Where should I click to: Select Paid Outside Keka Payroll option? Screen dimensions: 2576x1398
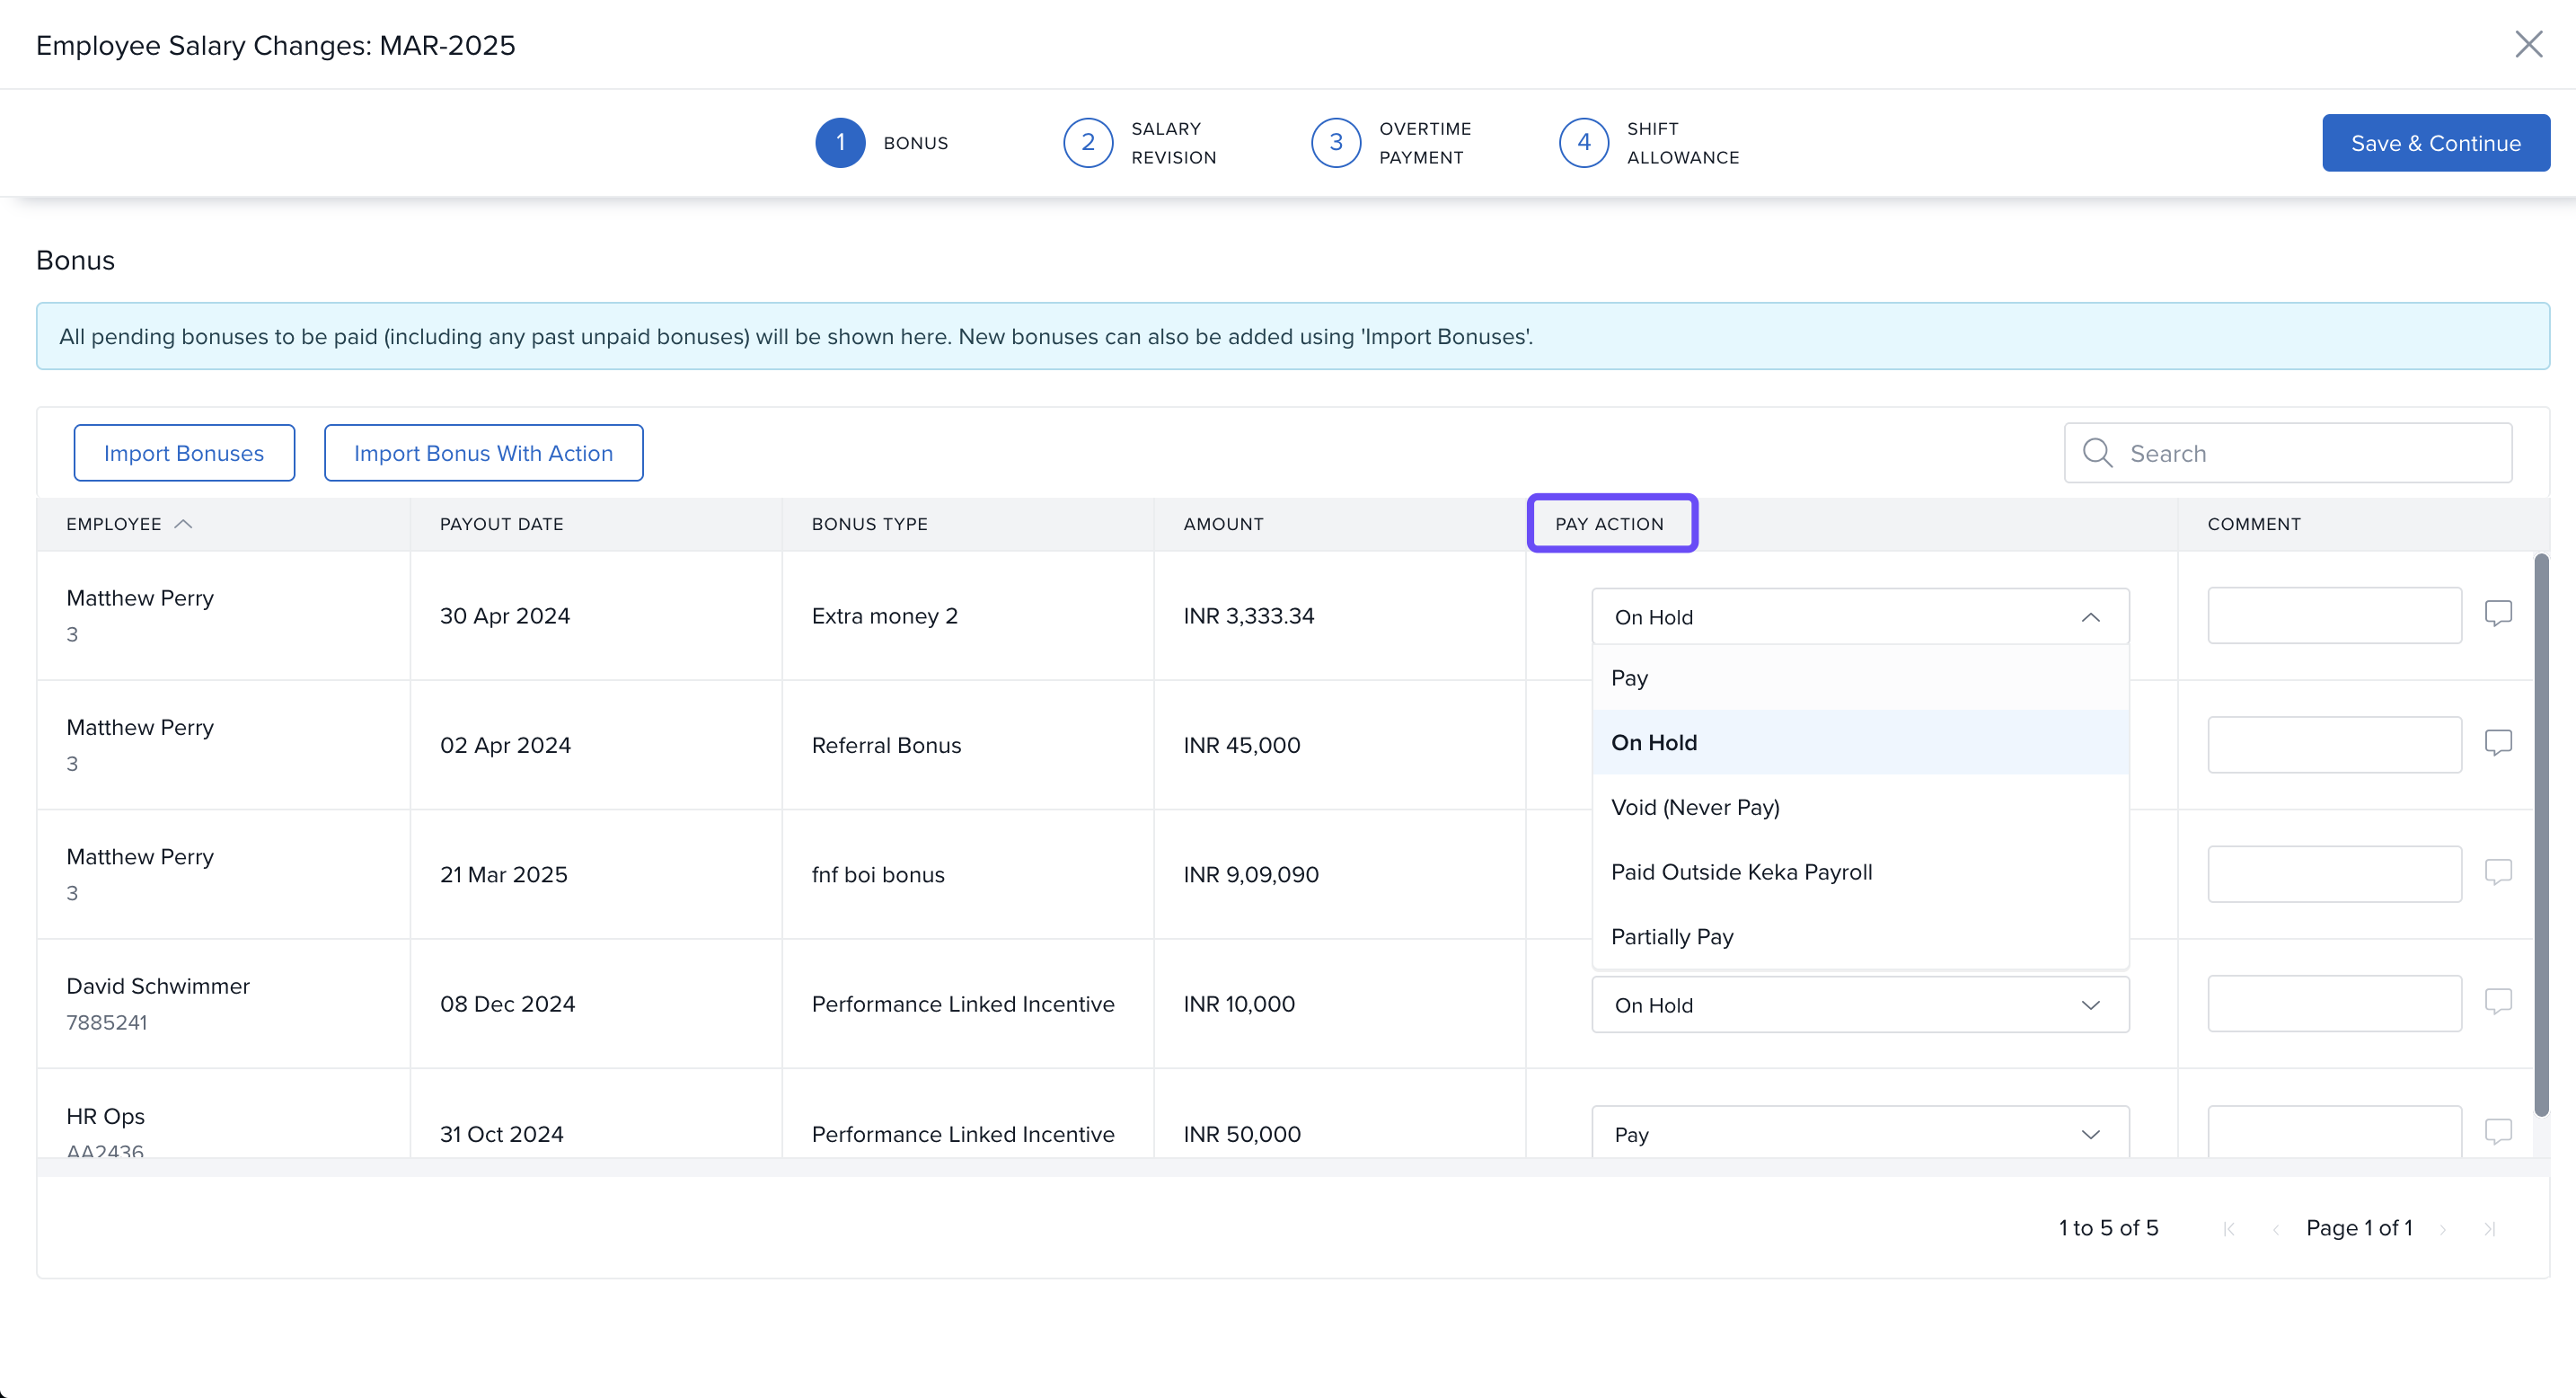tap(1741, 872)
